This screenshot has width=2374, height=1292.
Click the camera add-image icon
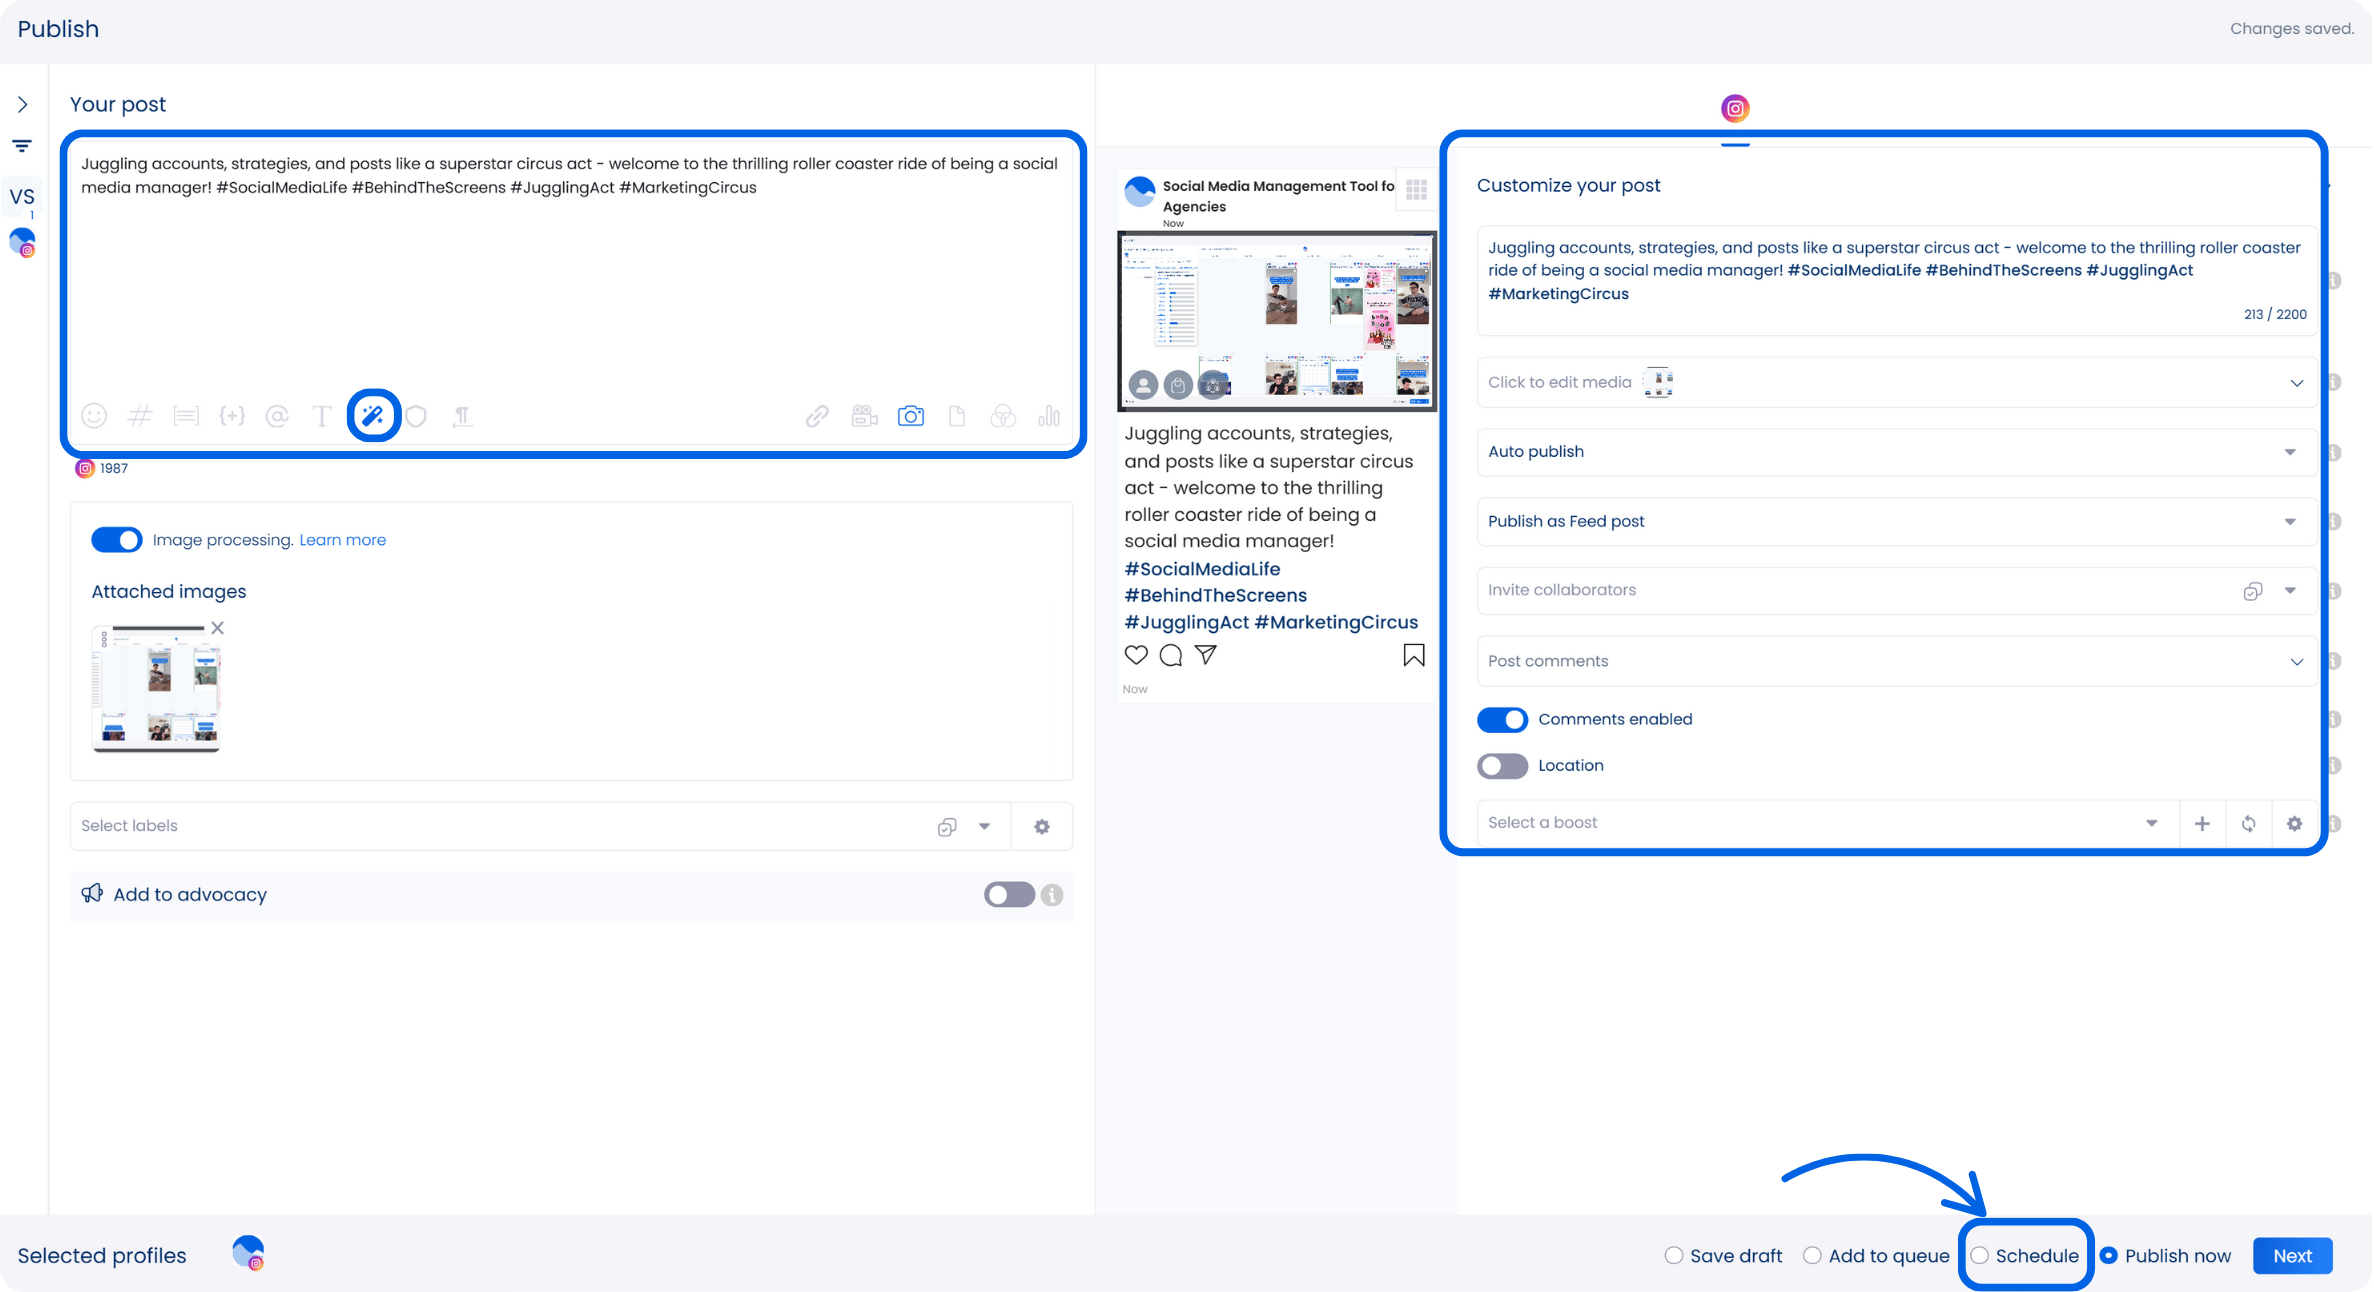tap(910, 416)
